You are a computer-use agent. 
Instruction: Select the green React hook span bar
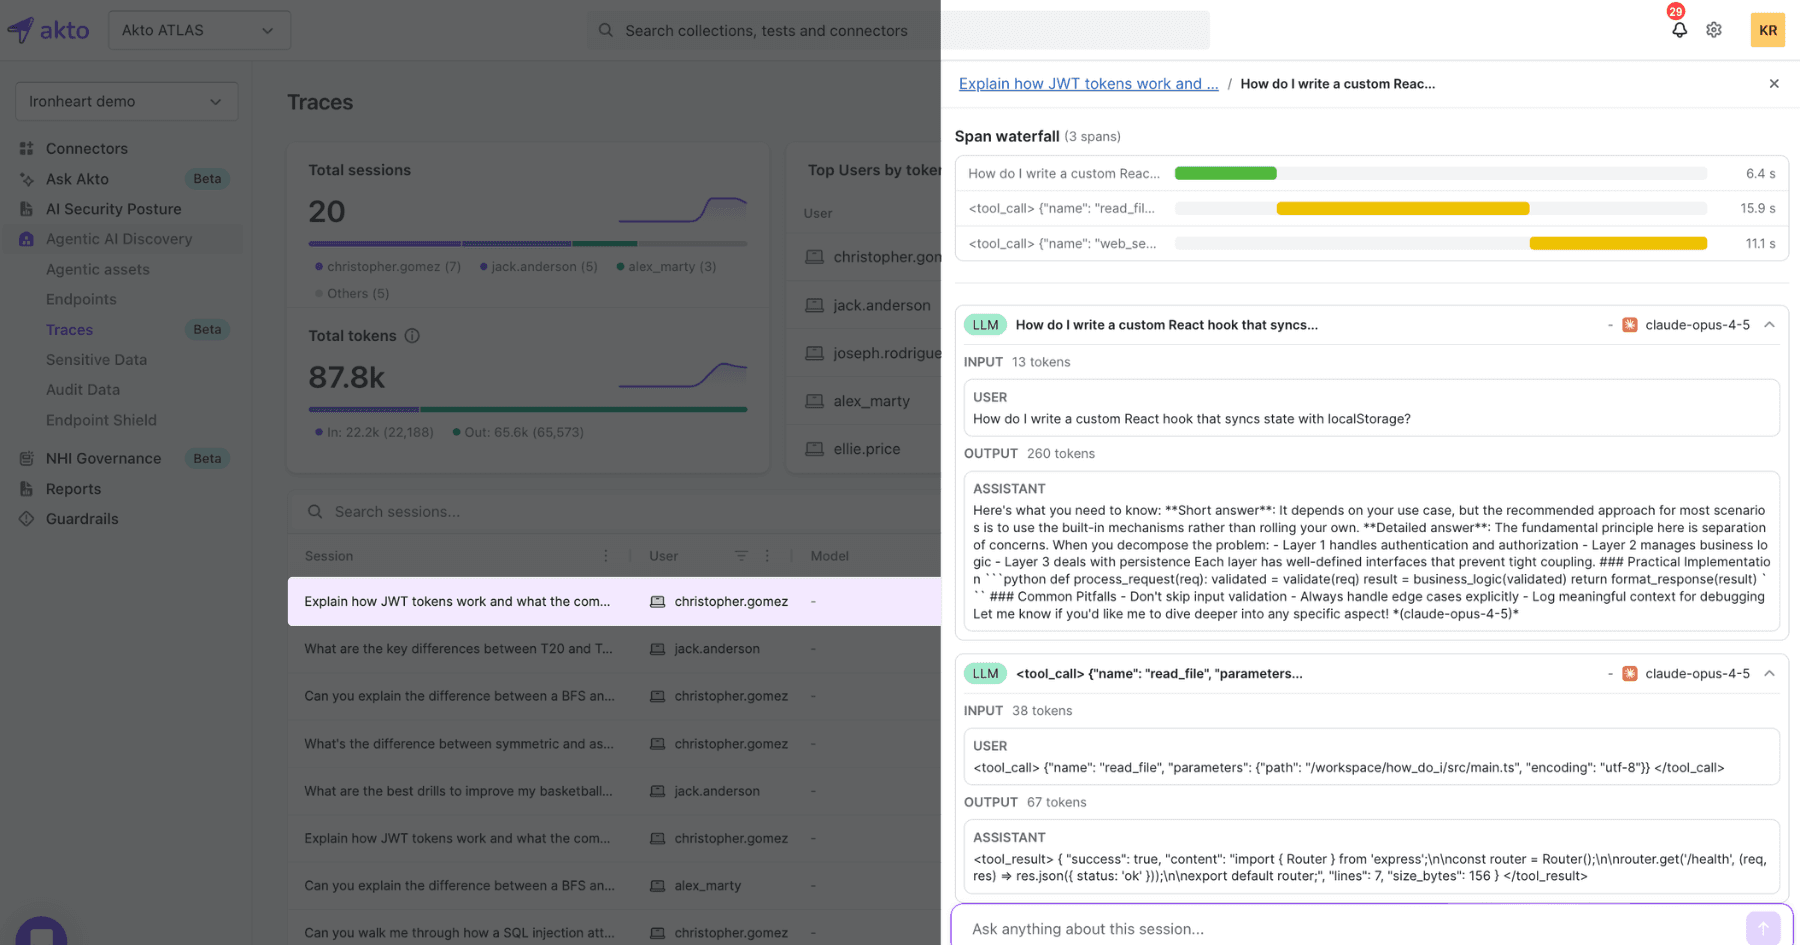1226,173
